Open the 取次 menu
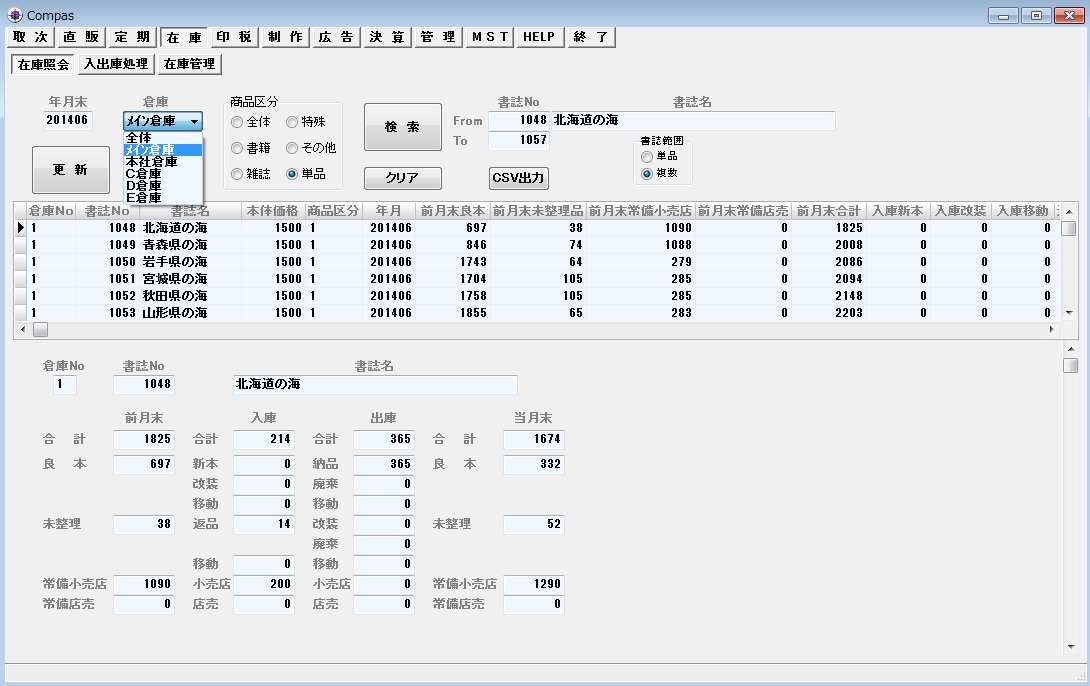Viewport: 1090px width, 686px height. pyautogui.click(x=31, y=37)
